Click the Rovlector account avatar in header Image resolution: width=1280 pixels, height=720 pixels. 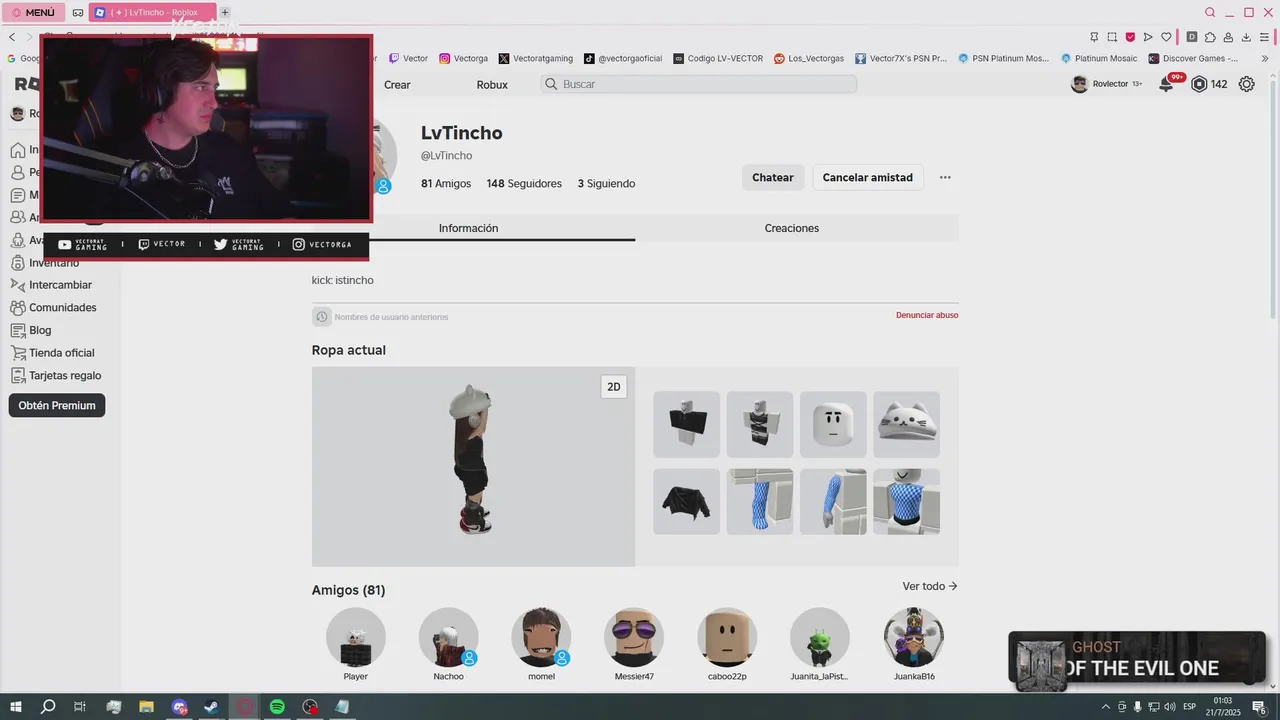(x=1079, y=85)
